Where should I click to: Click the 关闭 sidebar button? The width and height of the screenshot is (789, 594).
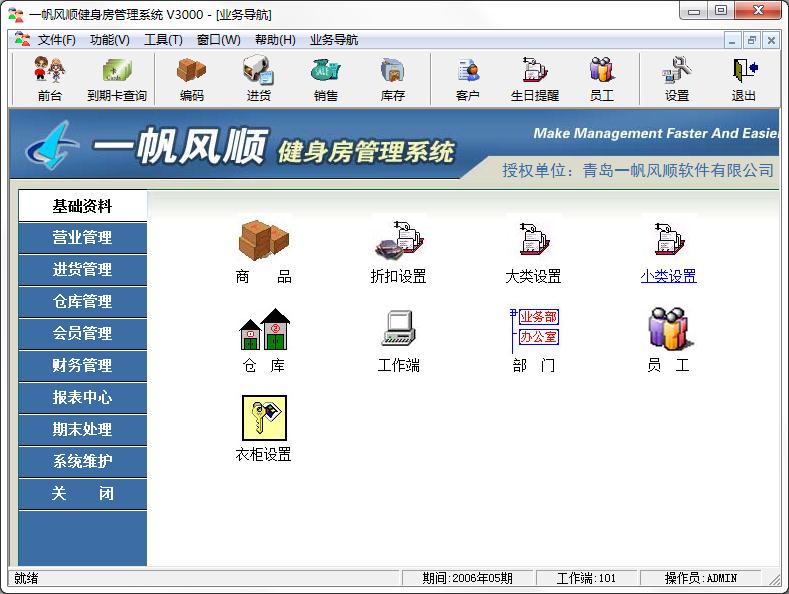click(83, 493)
